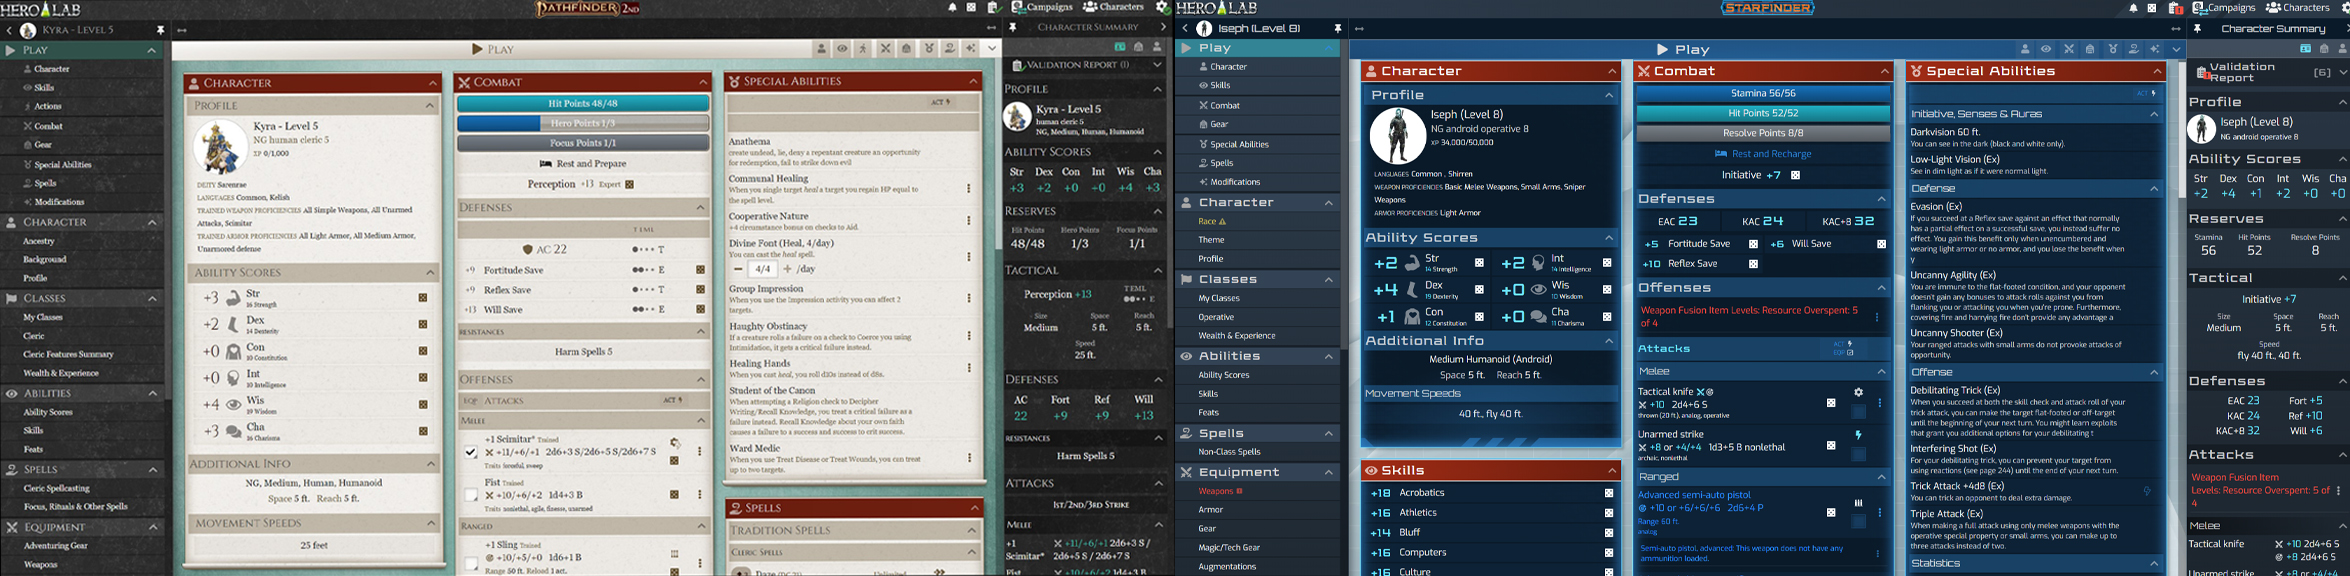The height and width of the screenshot is (576, 2350).
Task: Roll Str ability dice for Kyra
Action: coord(423,297)
